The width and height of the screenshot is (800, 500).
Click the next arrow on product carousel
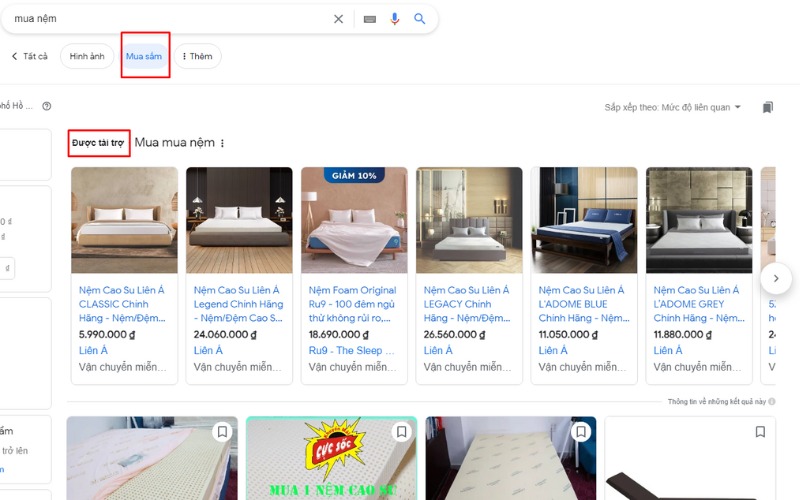click(776, 277)
